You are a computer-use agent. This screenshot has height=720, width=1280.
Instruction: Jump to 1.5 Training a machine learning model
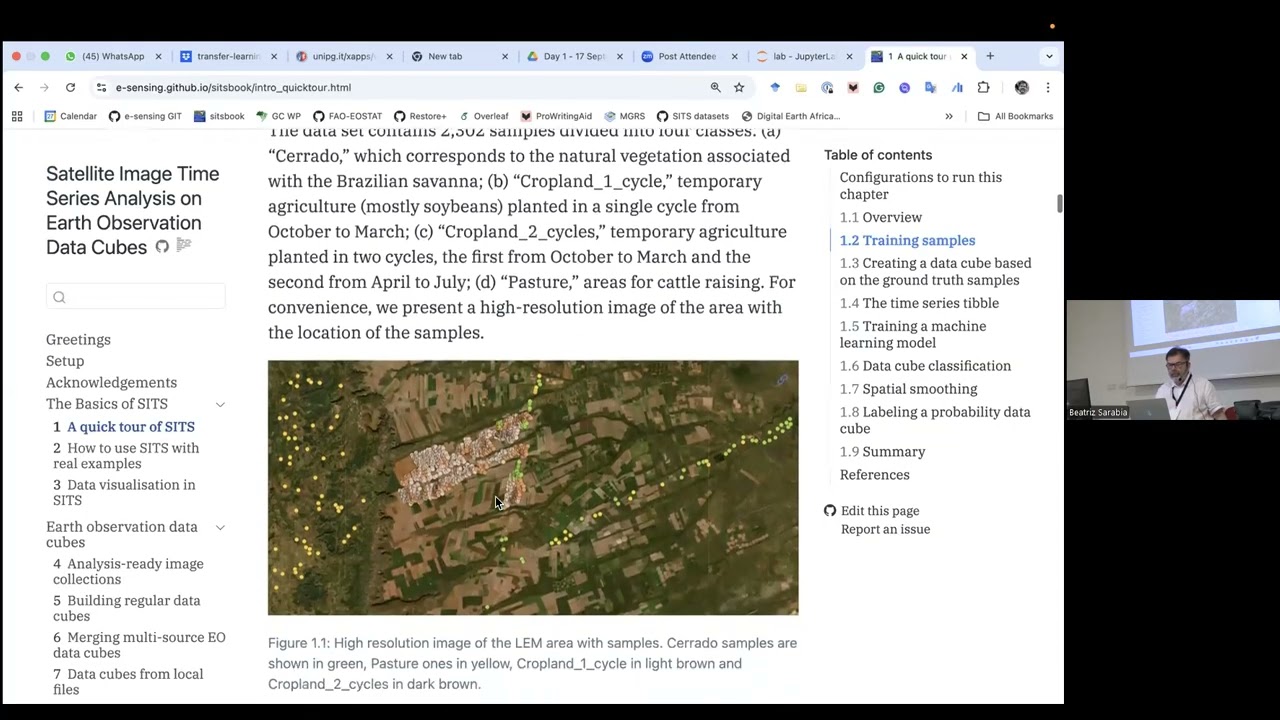coord(913,335)
